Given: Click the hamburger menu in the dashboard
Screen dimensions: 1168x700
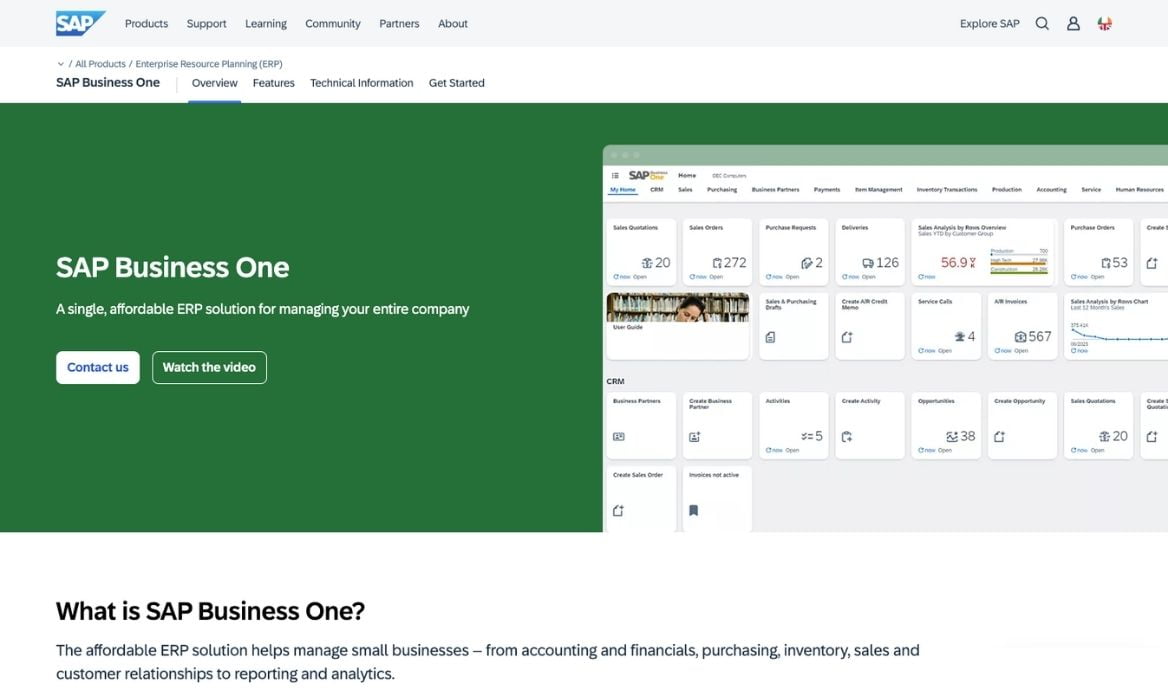Looking at the screenshot, I should pos(615,175).
